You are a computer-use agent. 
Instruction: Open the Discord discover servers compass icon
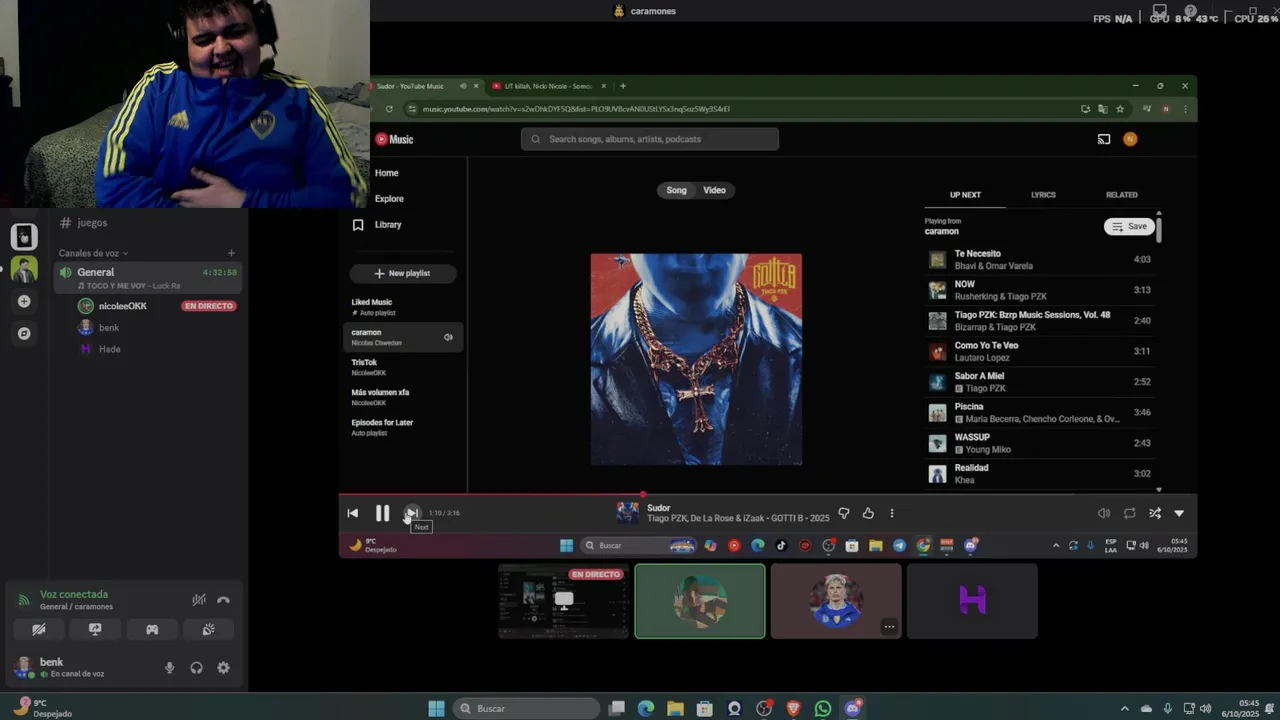(x=24, y=333)
